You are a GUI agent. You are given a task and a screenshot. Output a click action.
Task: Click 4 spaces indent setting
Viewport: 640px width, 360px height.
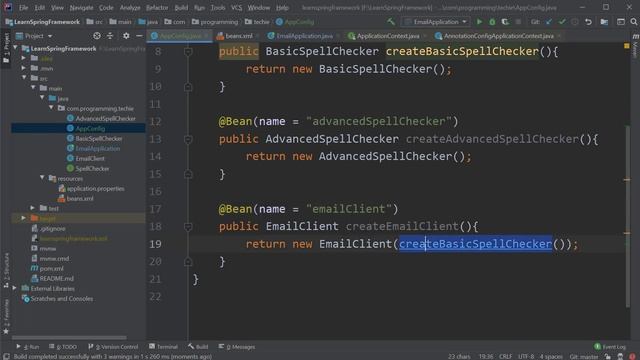551,356
